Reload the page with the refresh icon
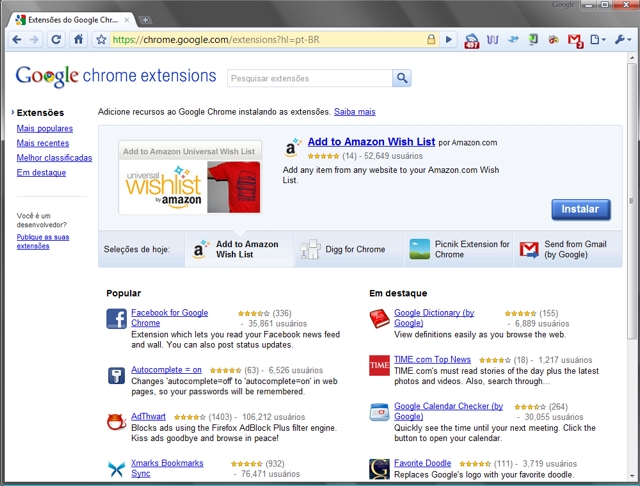 coord(56,40)
